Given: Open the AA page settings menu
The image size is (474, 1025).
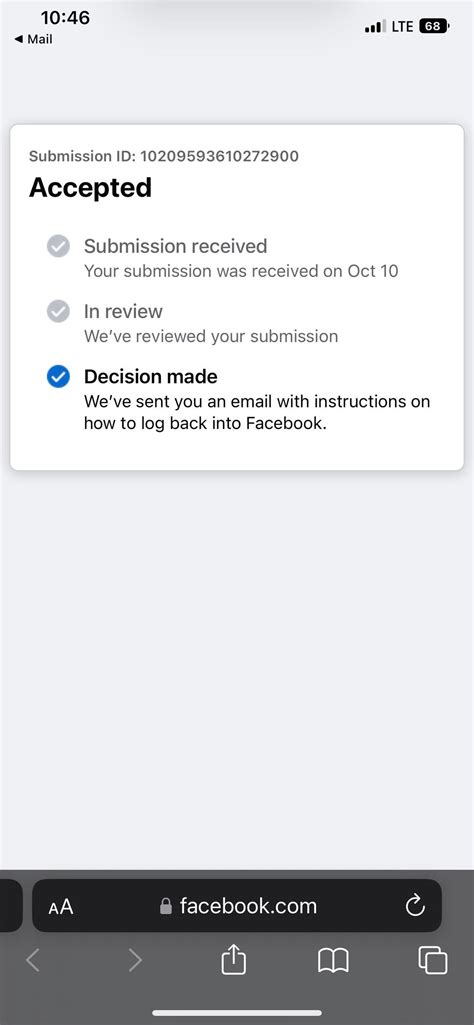Looking at the screenshot, I should point(61,907).
